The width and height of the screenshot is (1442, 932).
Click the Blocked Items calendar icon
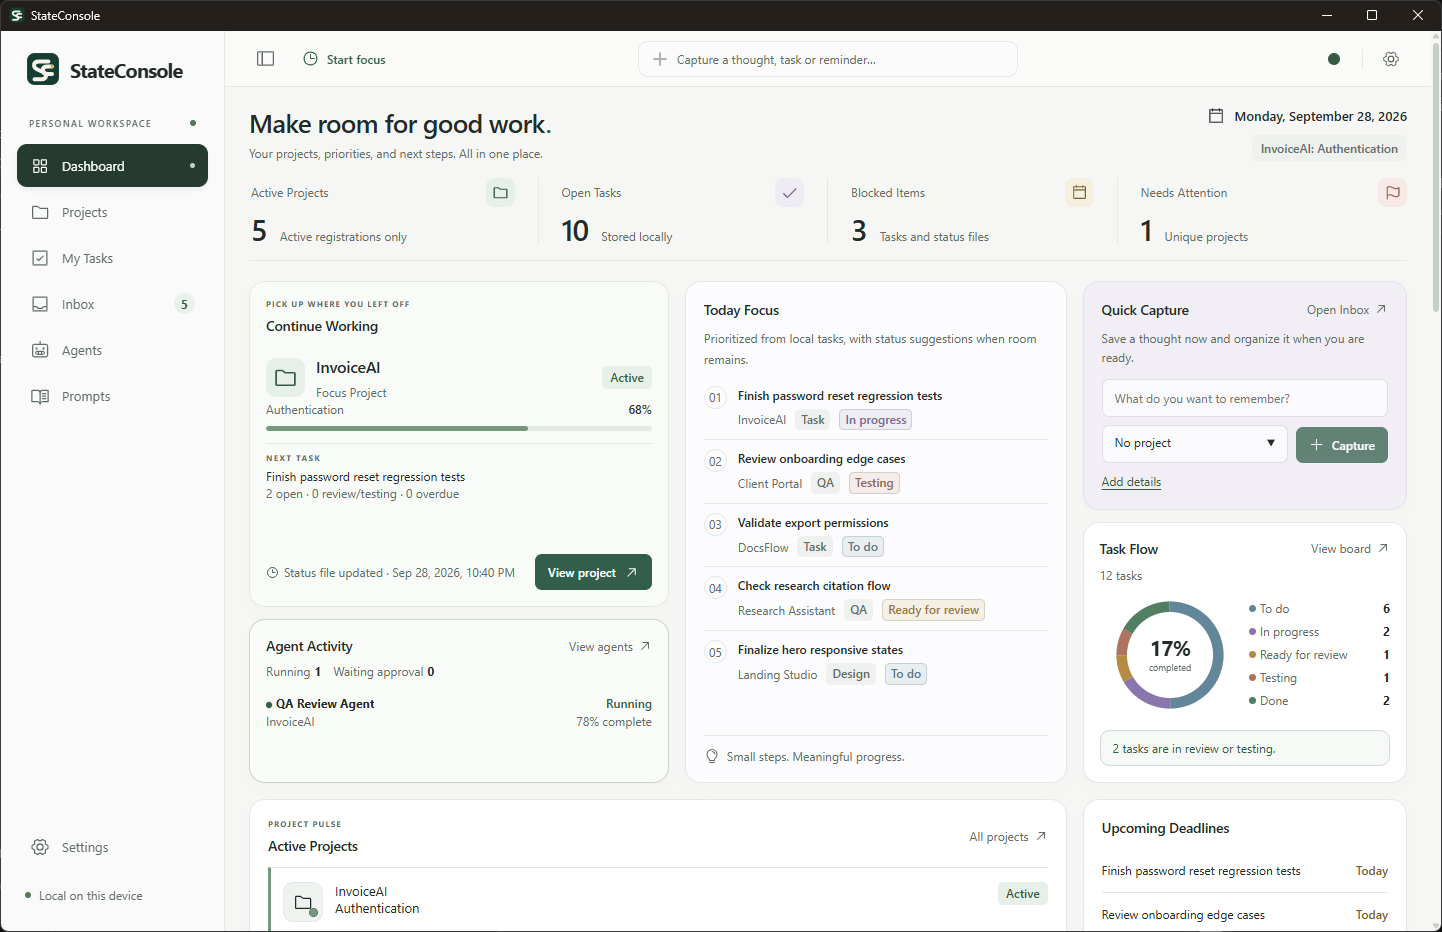click(x=1080, y=192)
